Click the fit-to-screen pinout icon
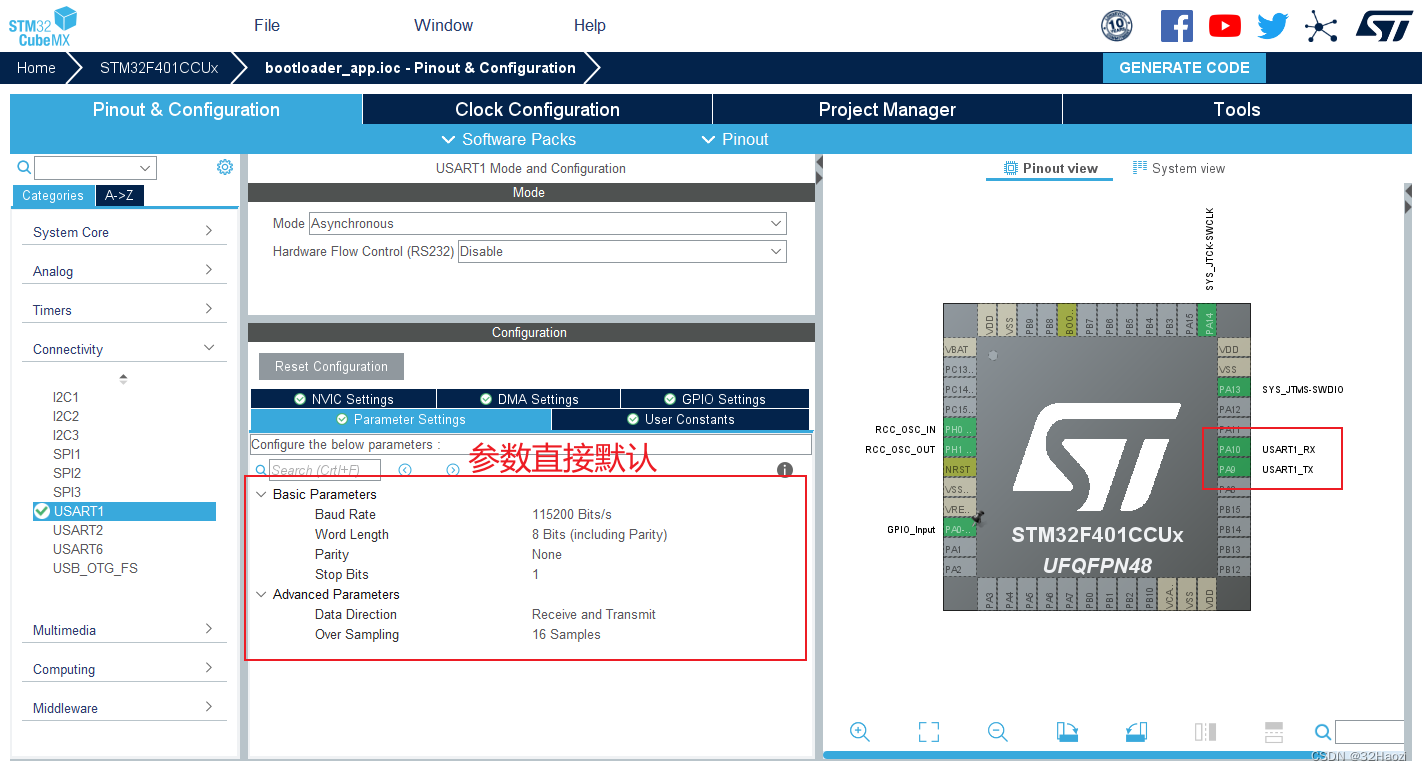 929,732
